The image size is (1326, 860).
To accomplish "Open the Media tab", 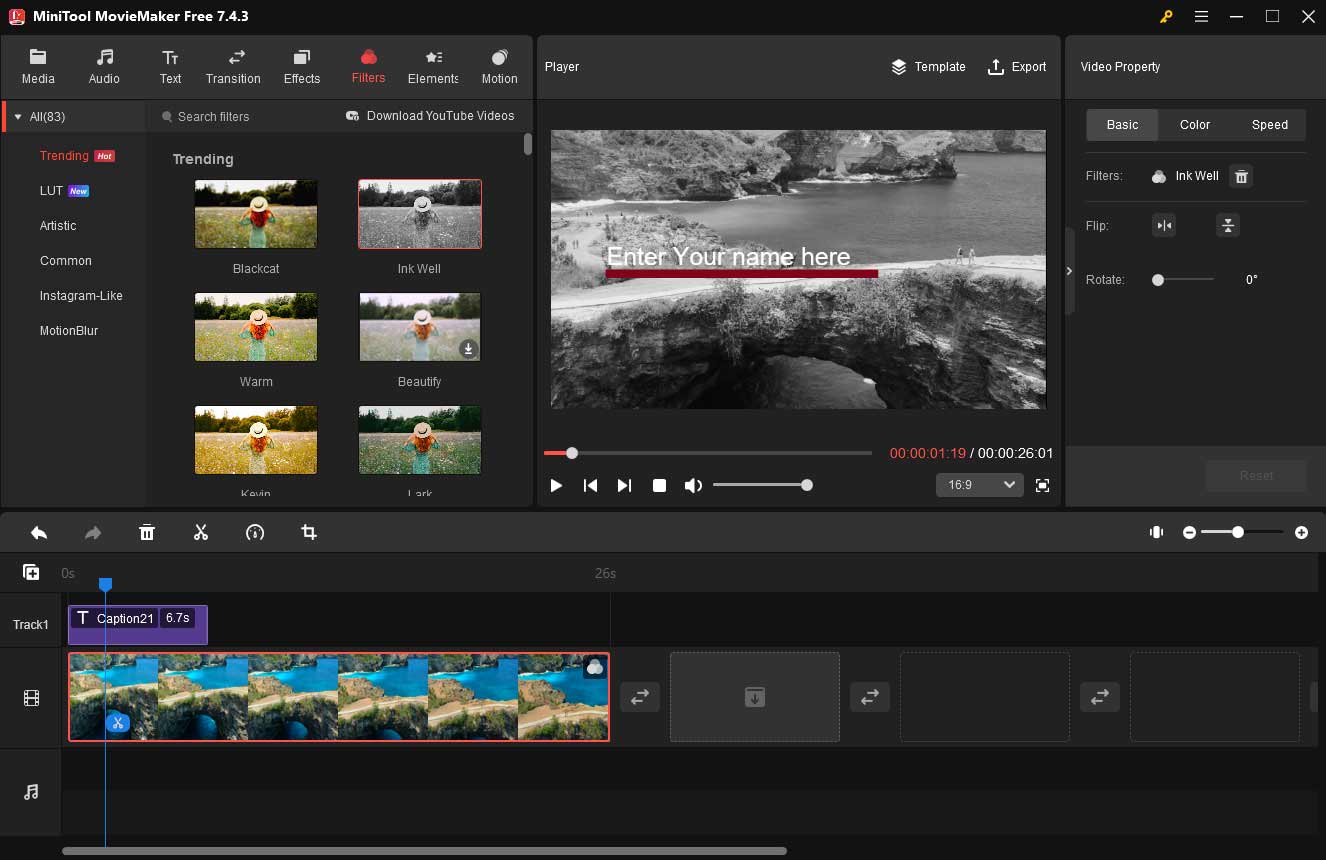I will click(38, 66).
